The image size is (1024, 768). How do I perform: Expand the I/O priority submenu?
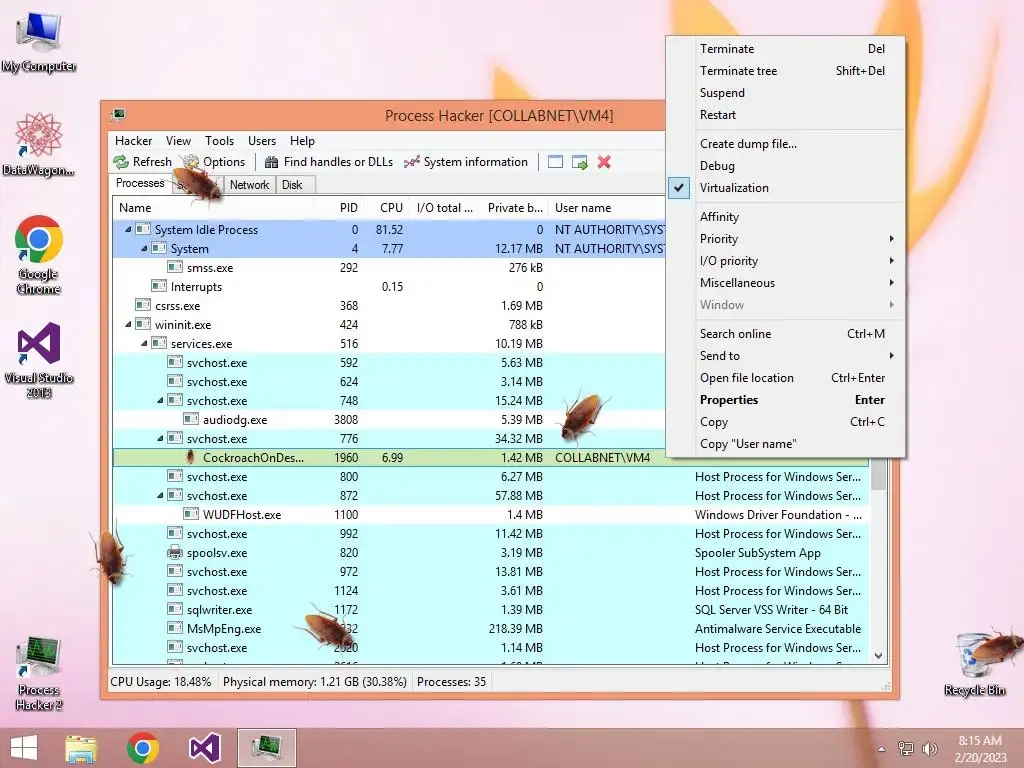coord(786,261)
